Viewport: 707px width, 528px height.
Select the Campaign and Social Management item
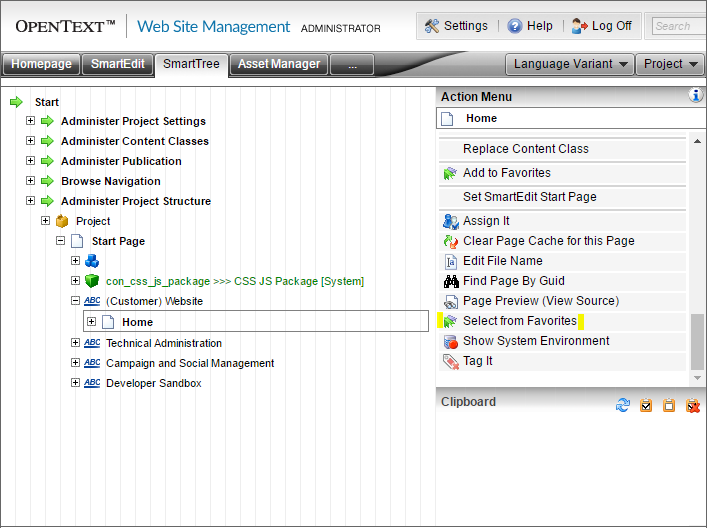click(190, 363)
